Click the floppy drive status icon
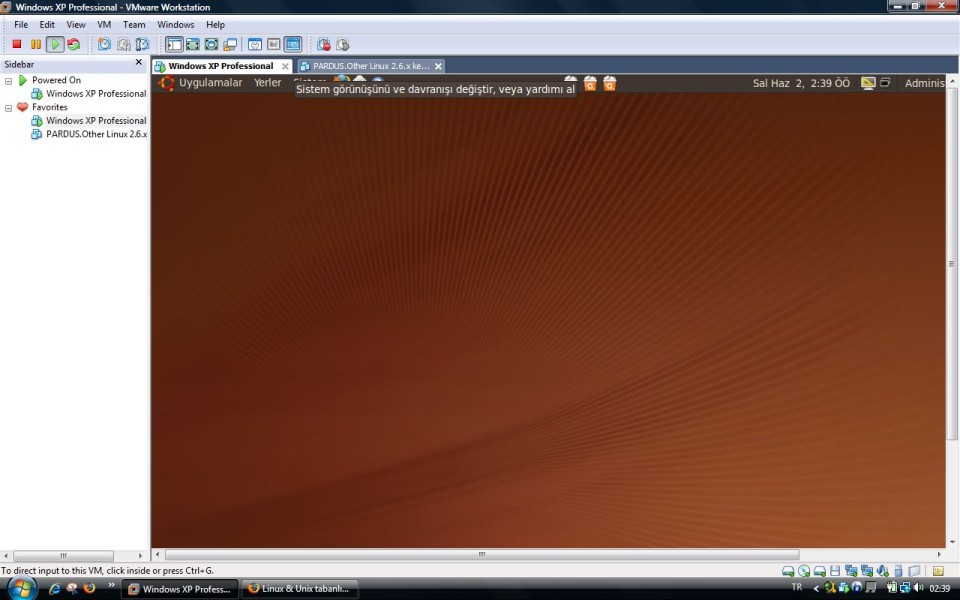 click(x=835, y=571)
